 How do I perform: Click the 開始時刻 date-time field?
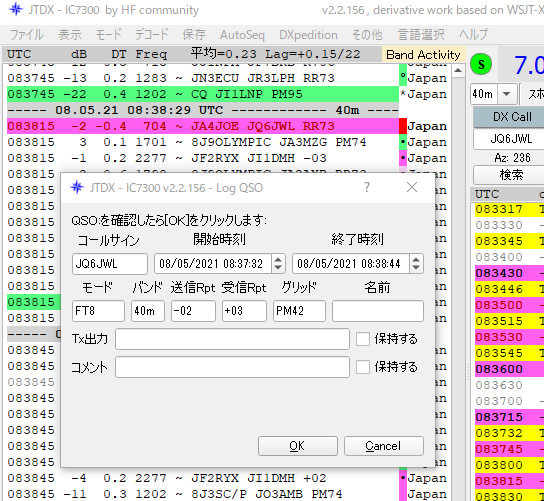click(x=213, y=264)
